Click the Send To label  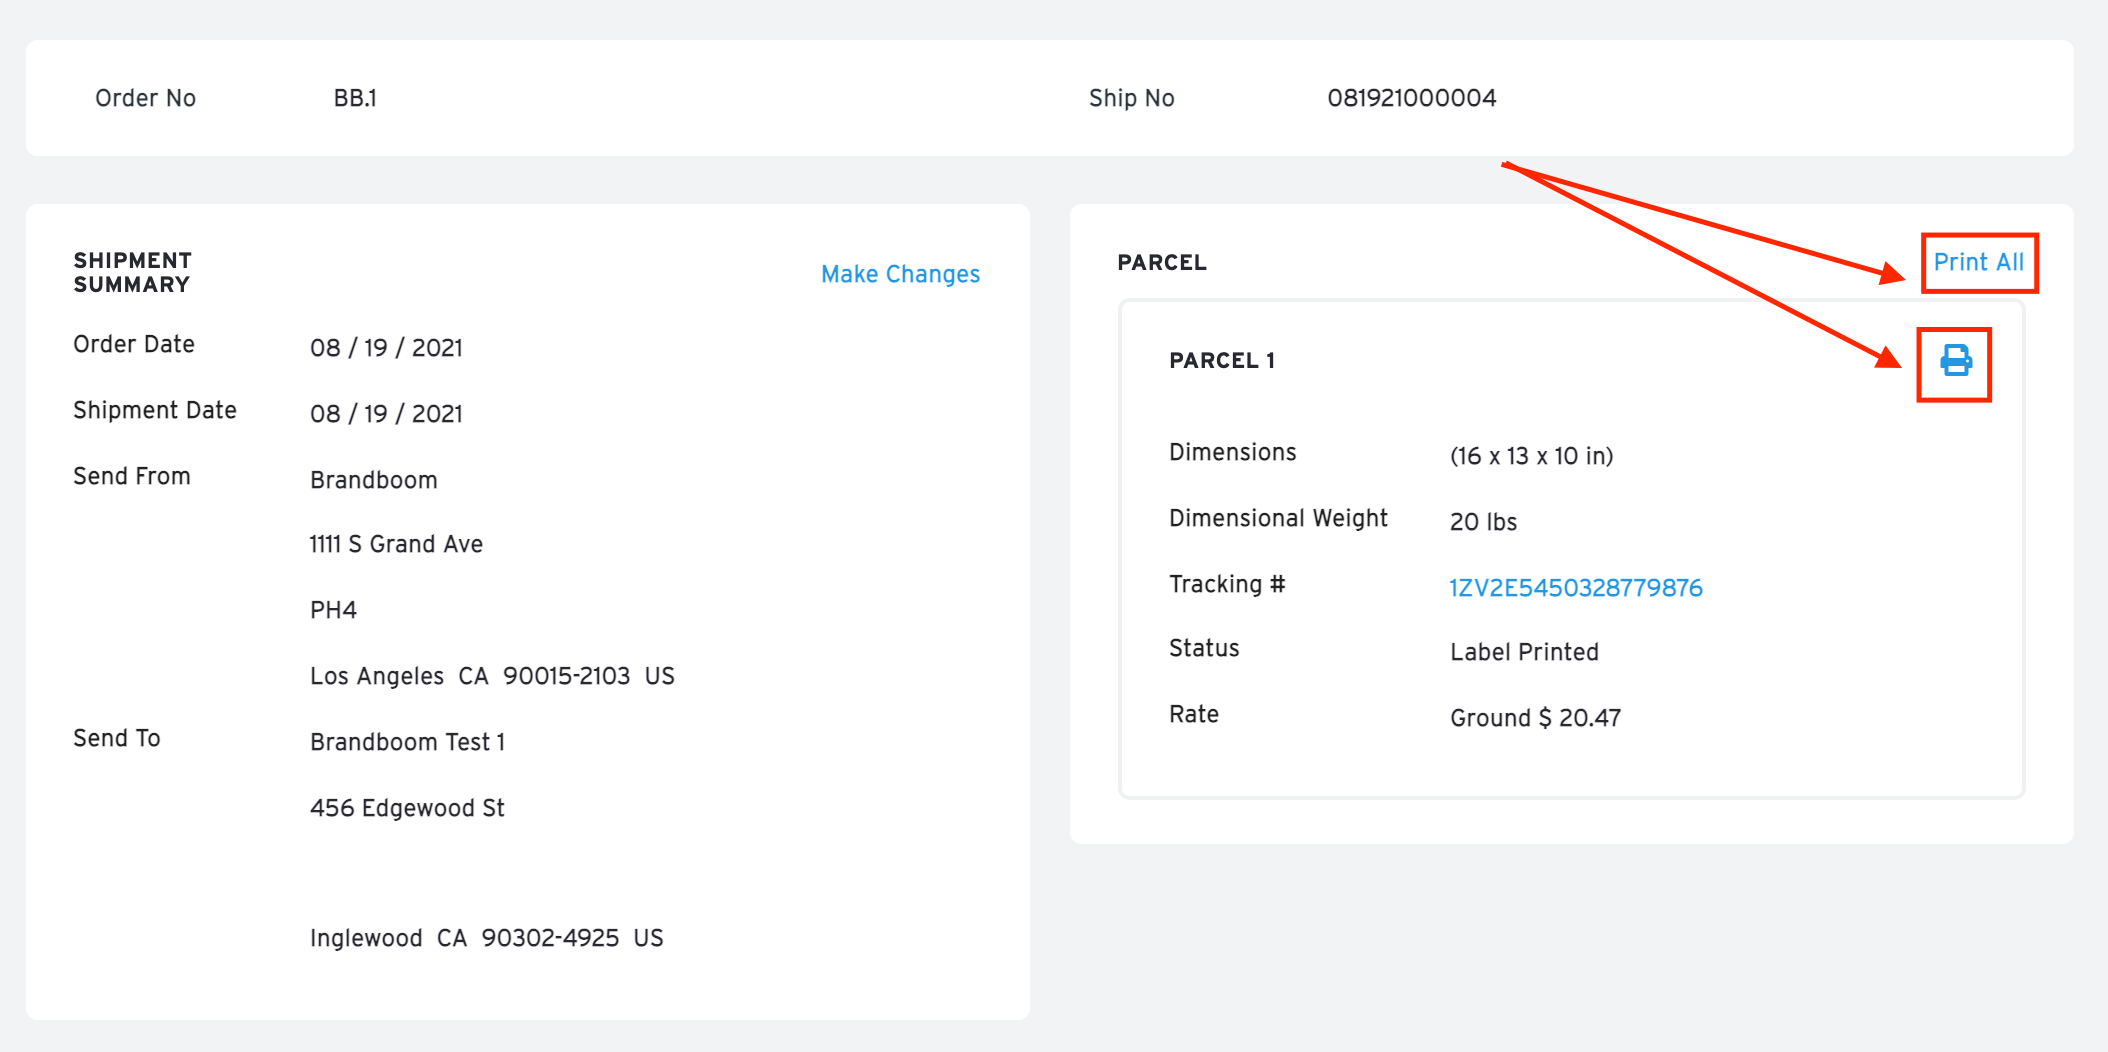click(x=117, y=738)
